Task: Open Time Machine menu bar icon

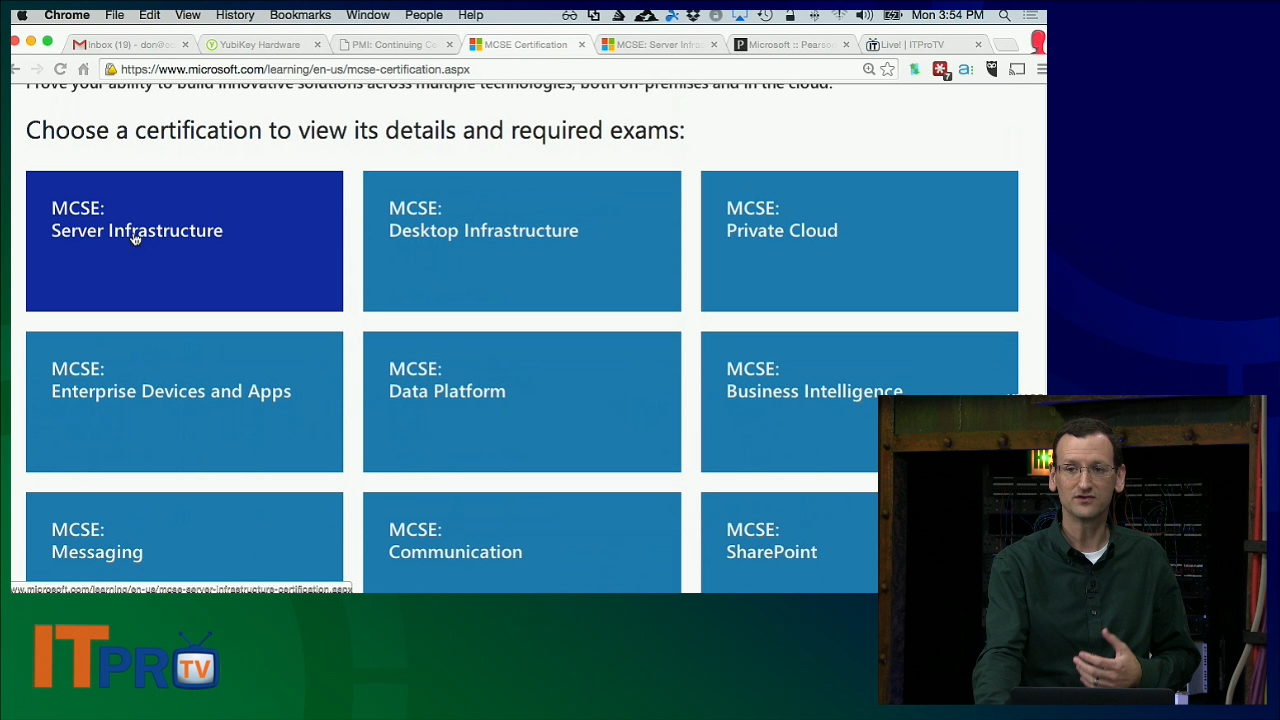Action: 765,15
